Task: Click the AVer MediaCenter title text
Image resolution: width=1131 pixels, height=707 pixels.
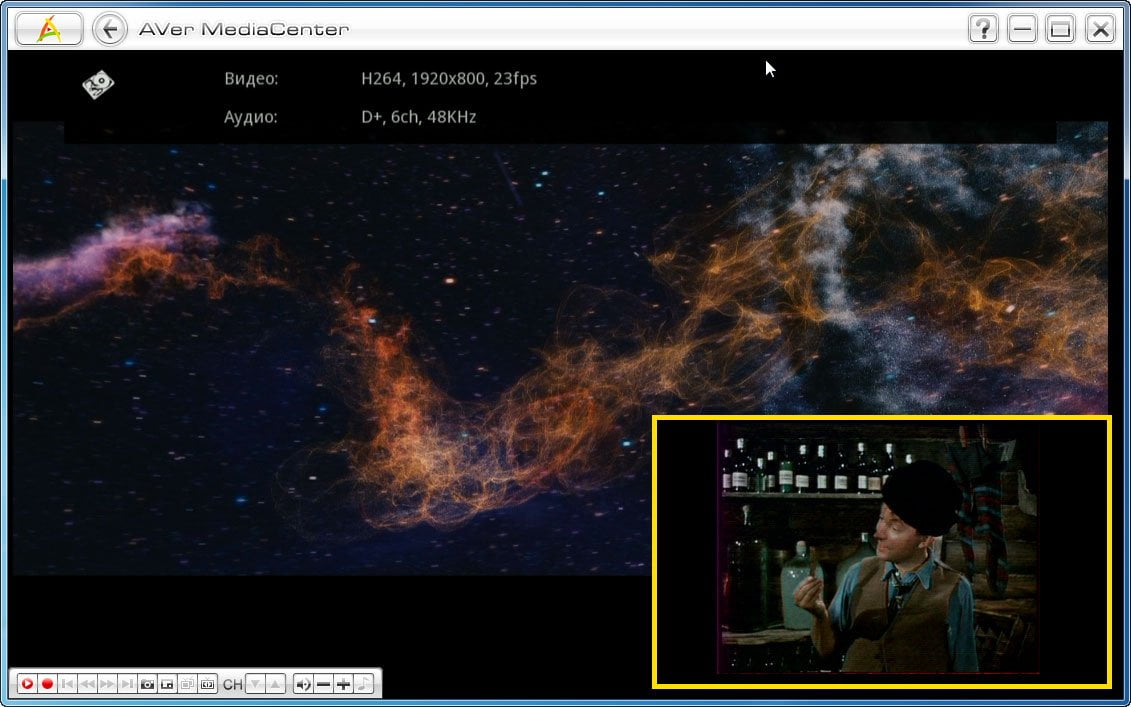Action: pos(244,30)
